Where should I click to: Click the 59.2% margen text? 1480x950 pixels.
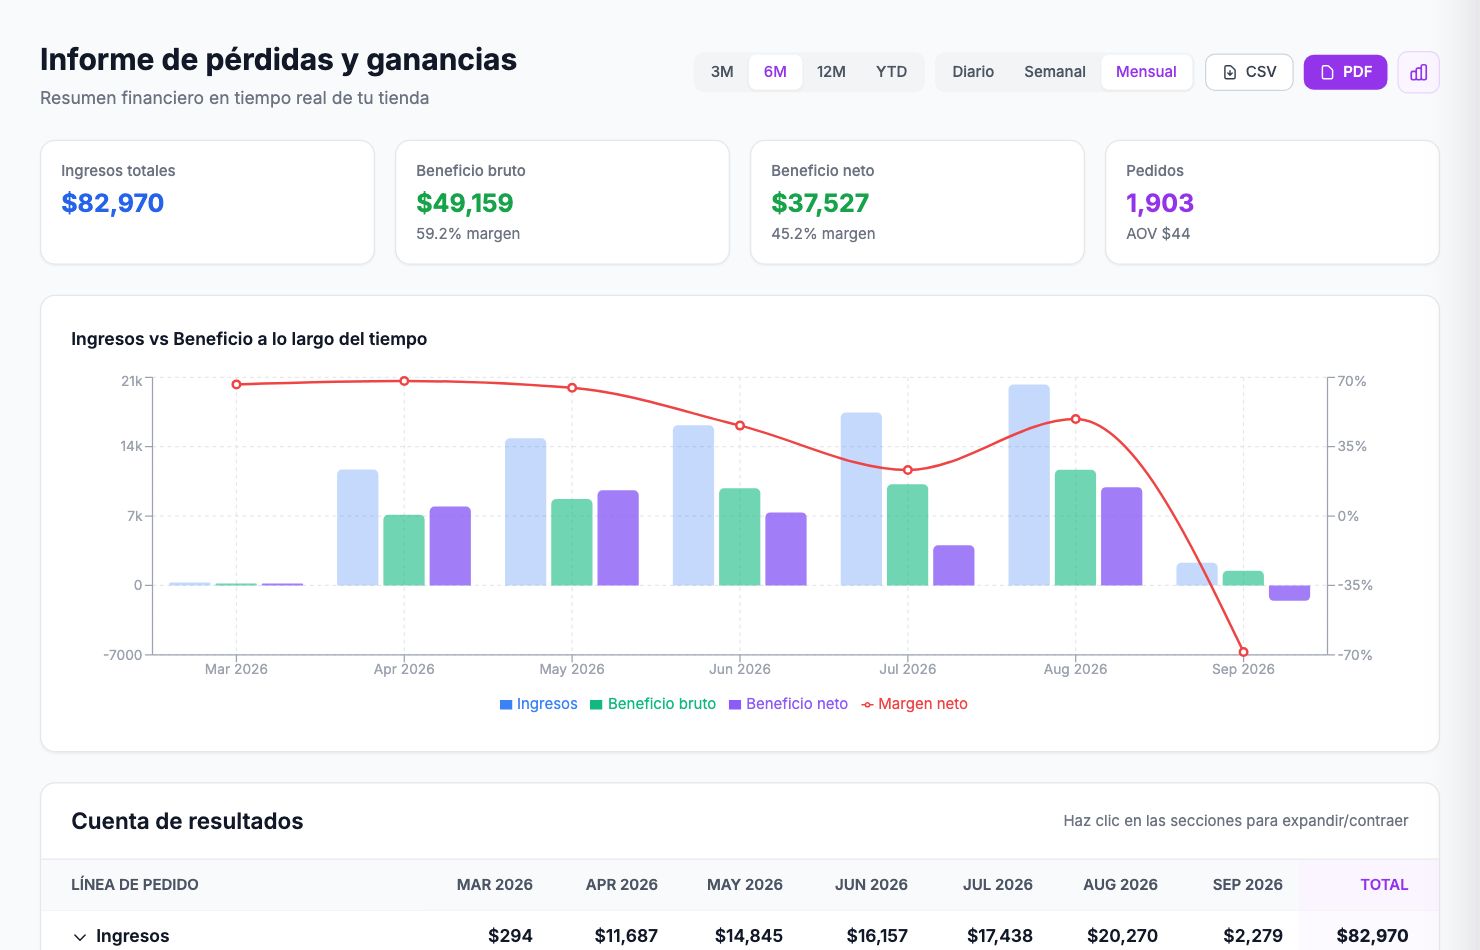click(x=468, y=234)
